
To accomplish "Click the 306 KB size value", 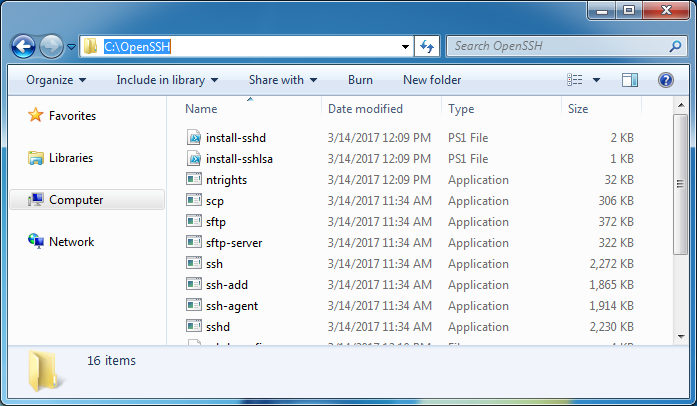I will point(616,201).
